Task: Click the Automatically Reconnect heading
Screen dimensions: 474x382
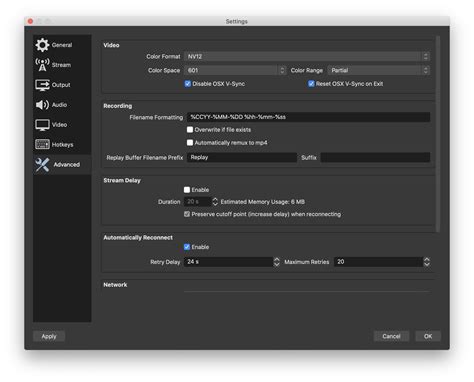Action: pyautogui.click(x=138, y=238)
